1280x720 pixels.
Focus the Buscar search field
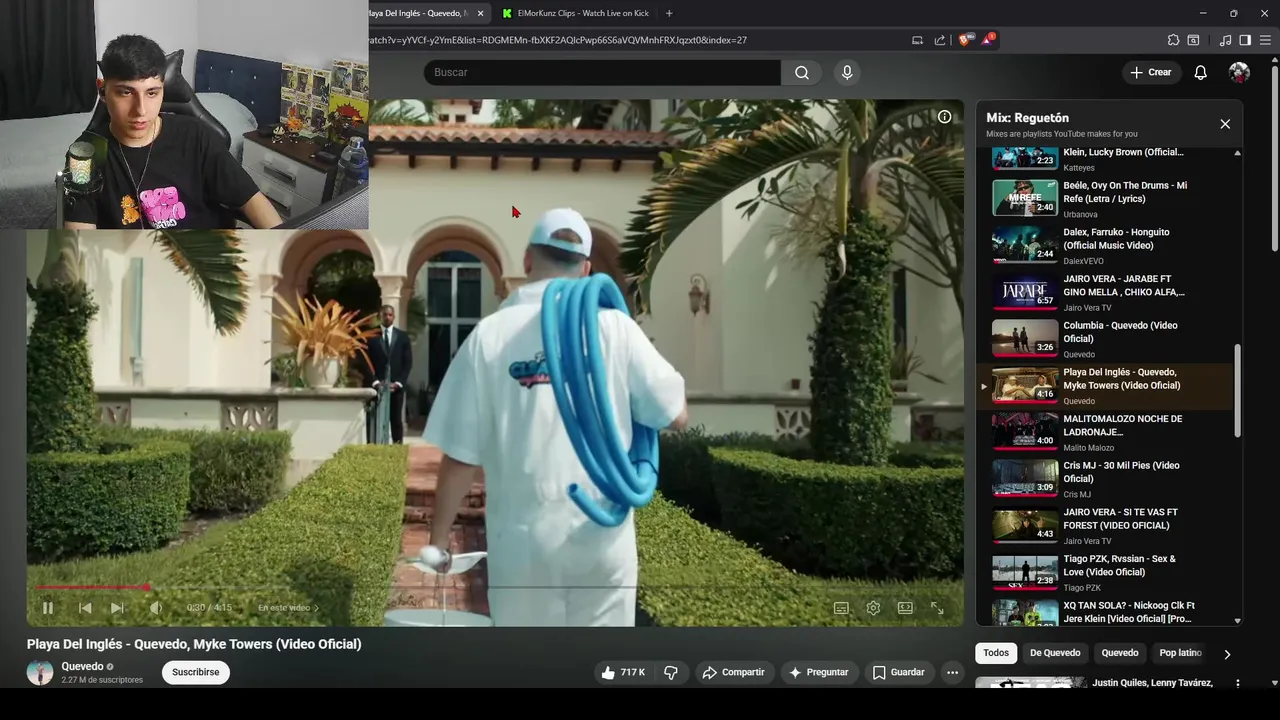[602, 72]
